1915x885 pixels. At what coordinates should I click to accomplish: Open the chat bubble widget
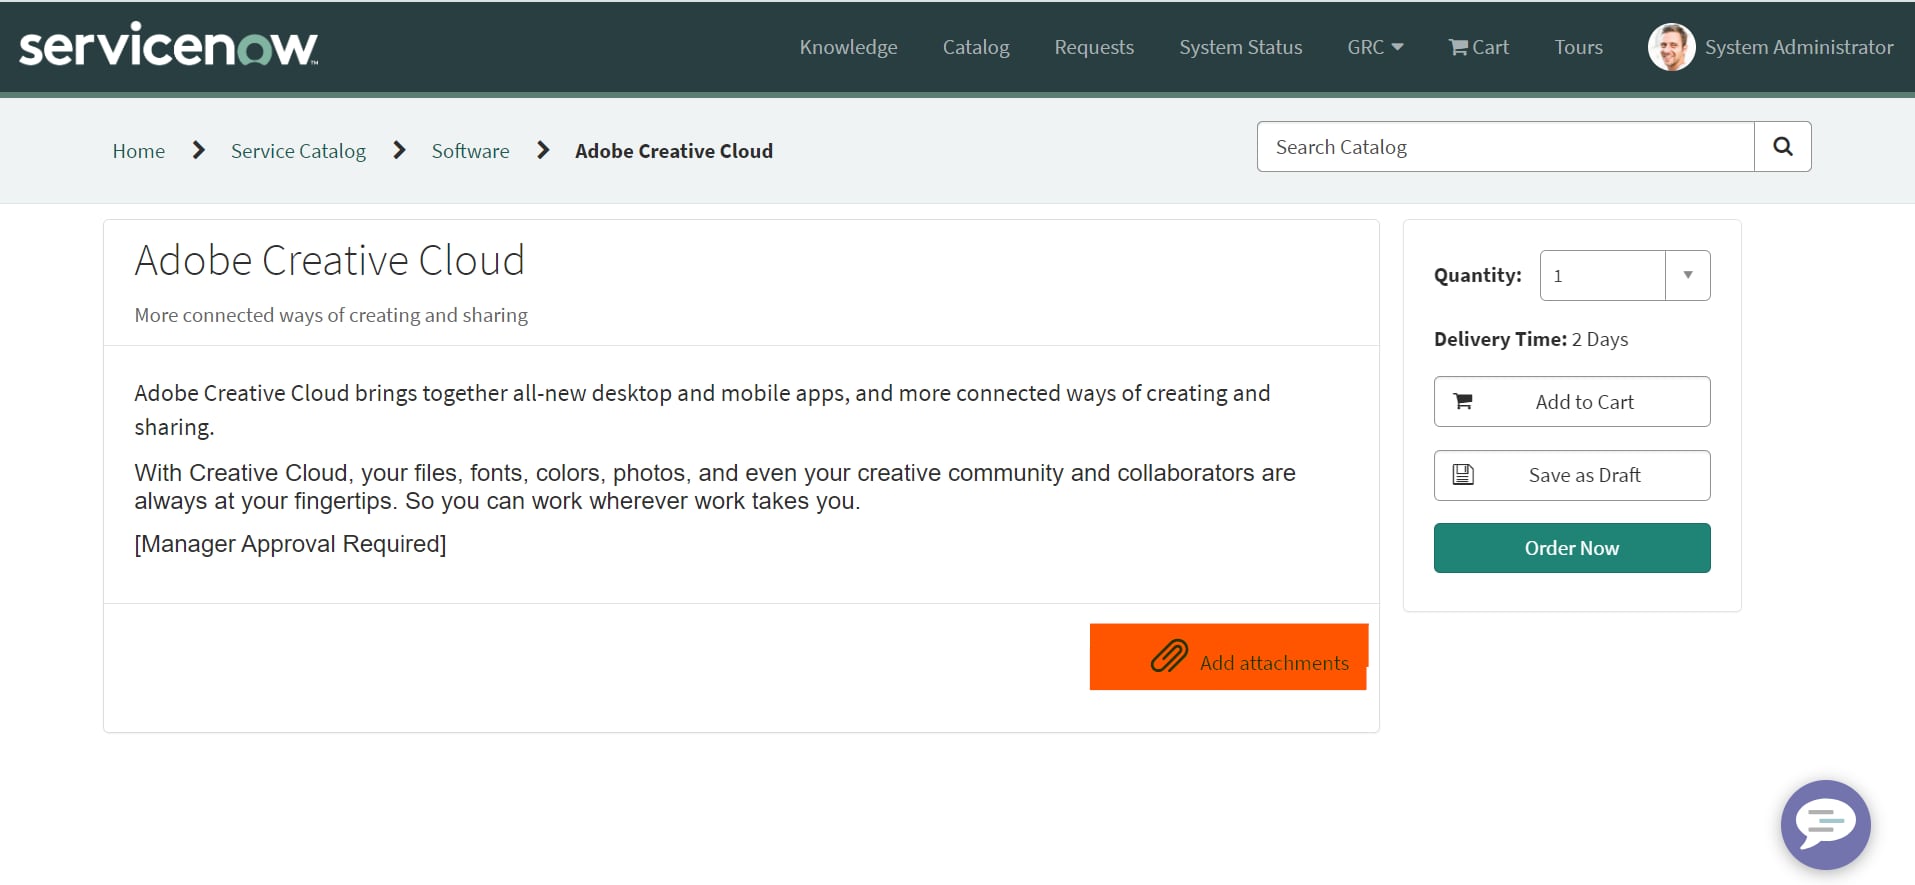[x=1825, y=824]
